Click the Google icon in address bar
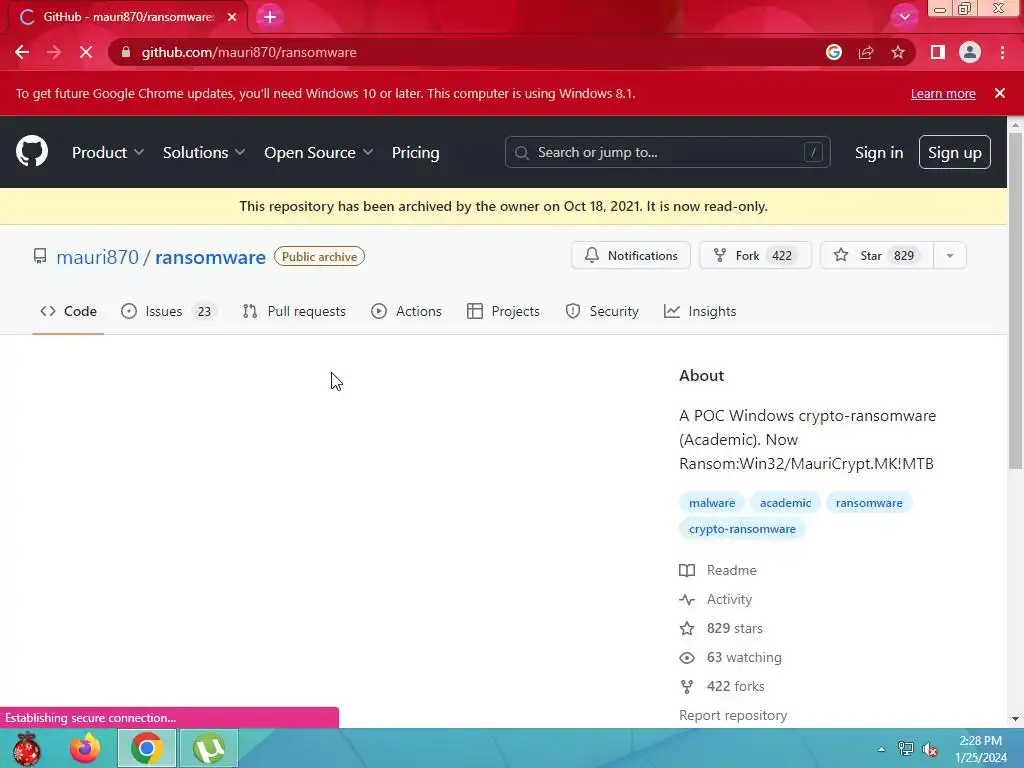 [x=833, y=52]
